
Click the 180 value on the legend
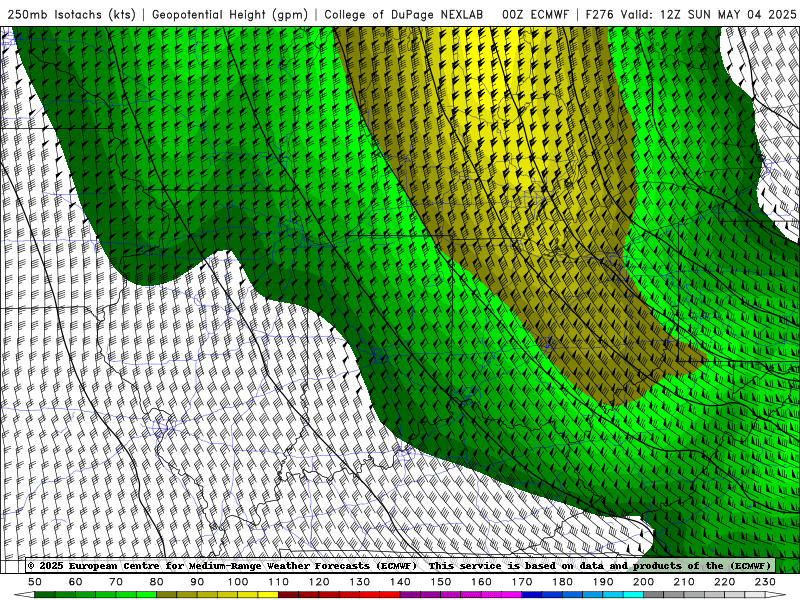(562, 582)
